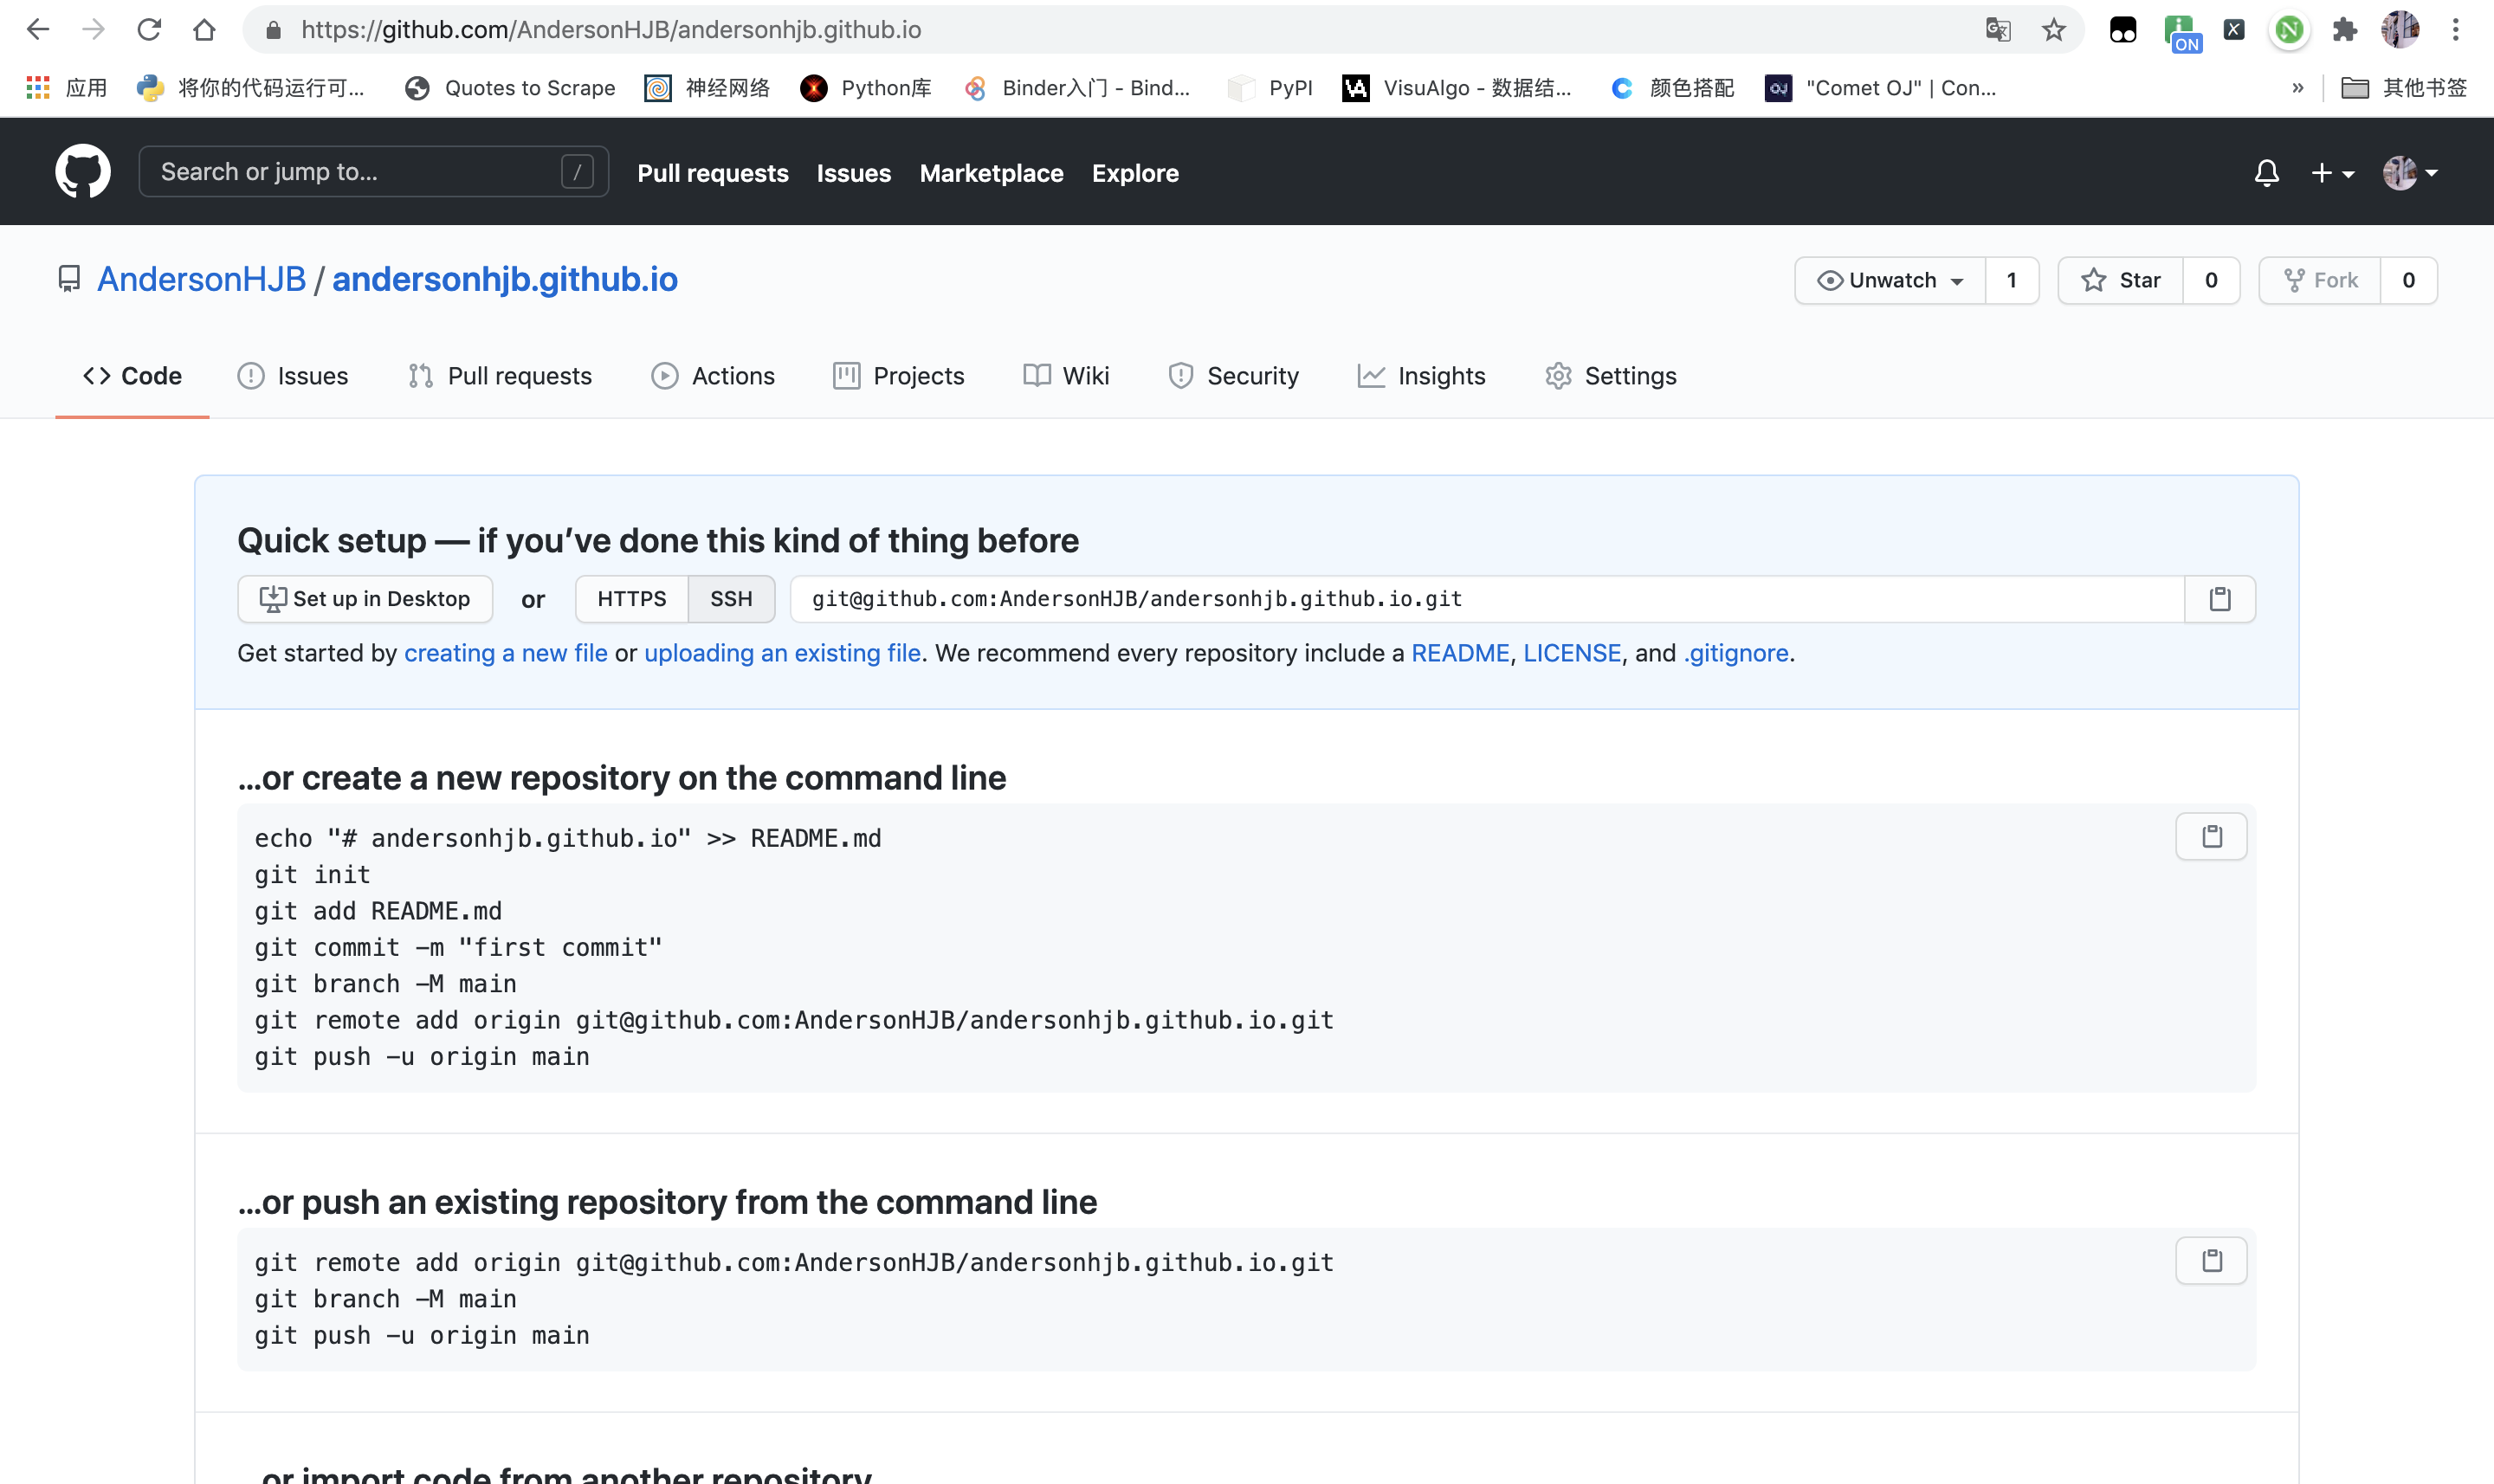Expand the user avatar menu

click(x=2410, y=173)
